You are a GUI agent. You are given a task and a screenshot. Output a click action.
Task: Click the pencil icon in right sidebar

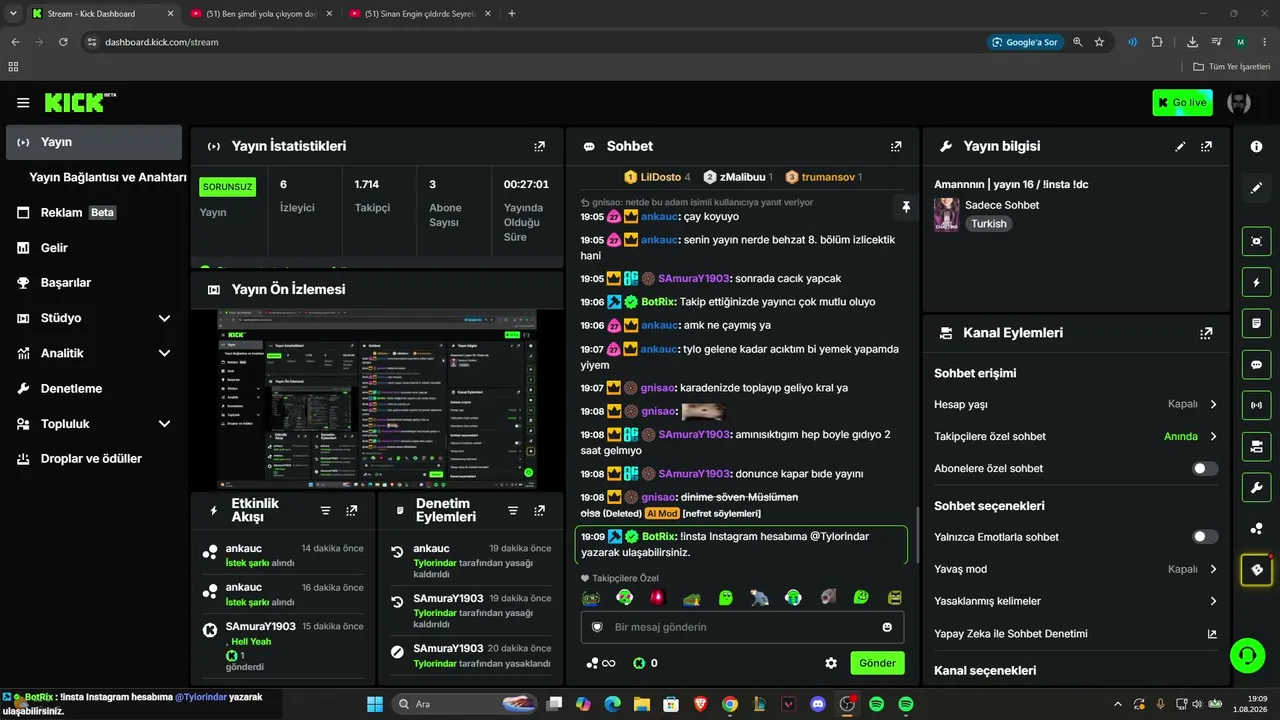[x=1257, y=188]
